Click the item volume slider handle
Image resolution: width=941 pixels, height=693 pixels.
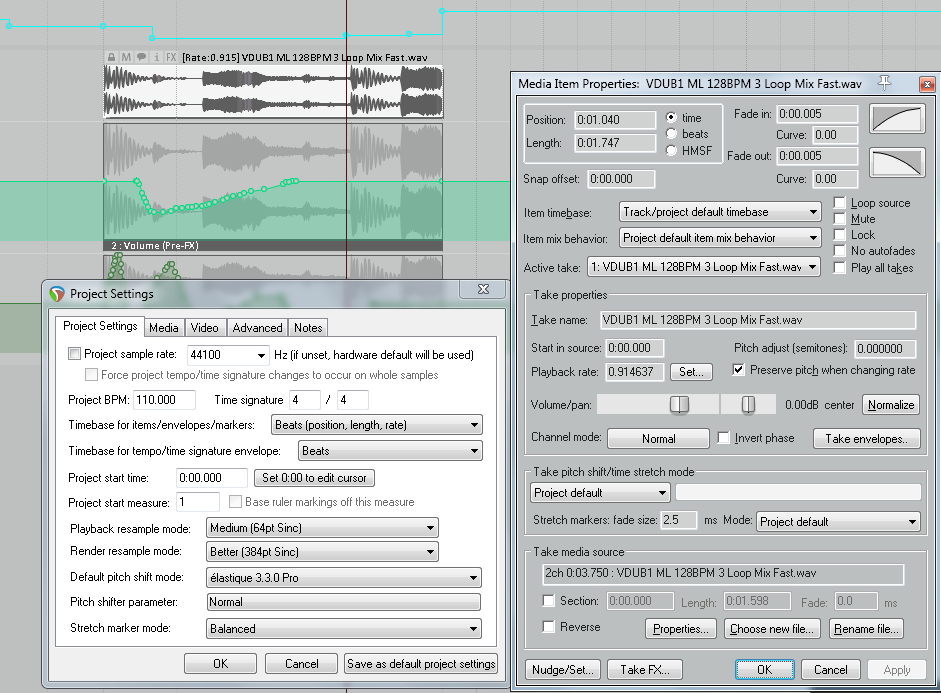pos(679,404)
